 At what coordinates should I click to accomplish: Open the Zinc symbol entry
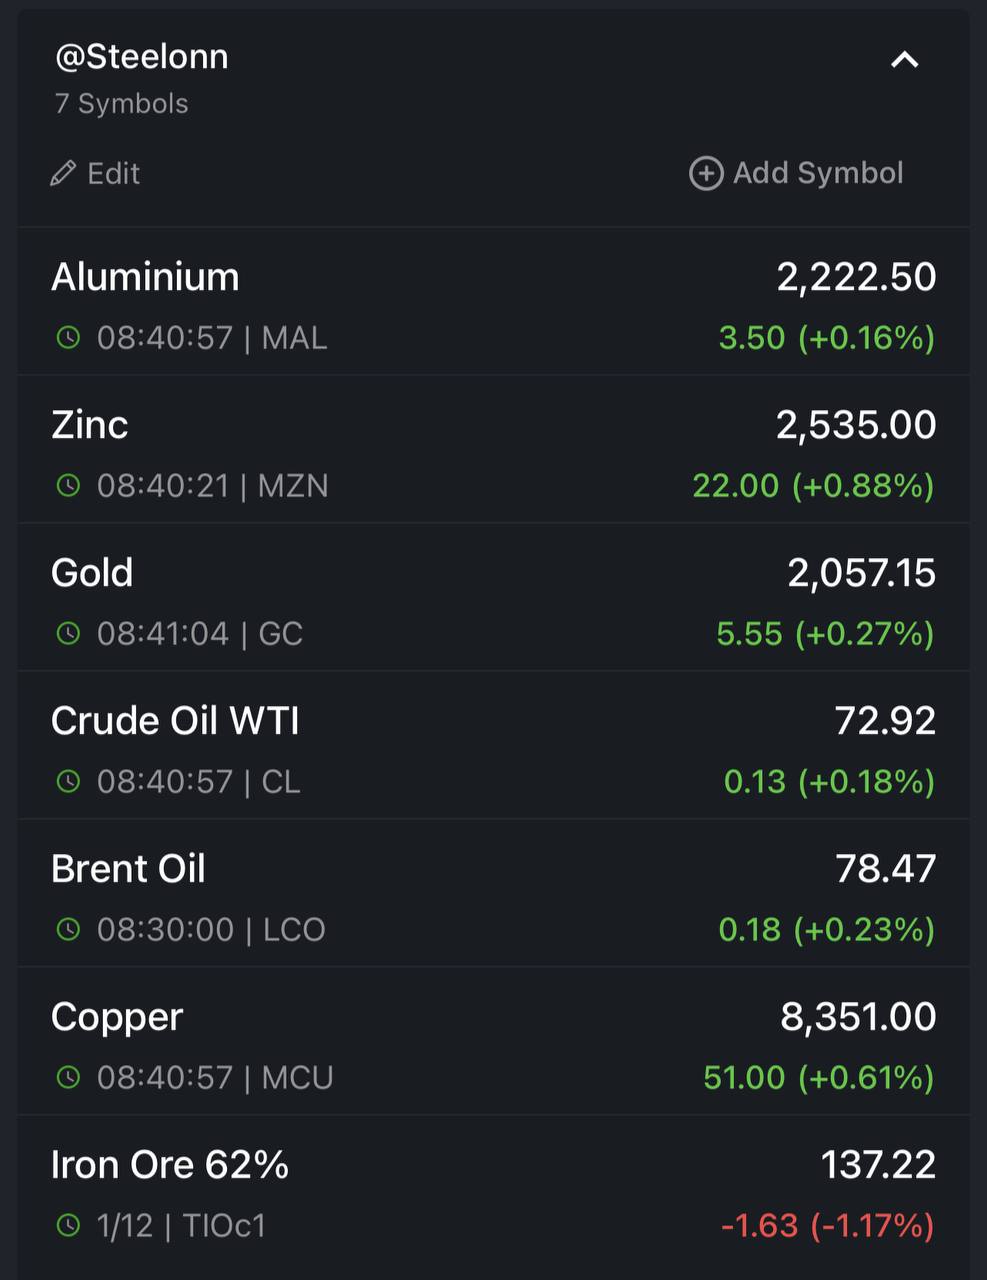493,450
